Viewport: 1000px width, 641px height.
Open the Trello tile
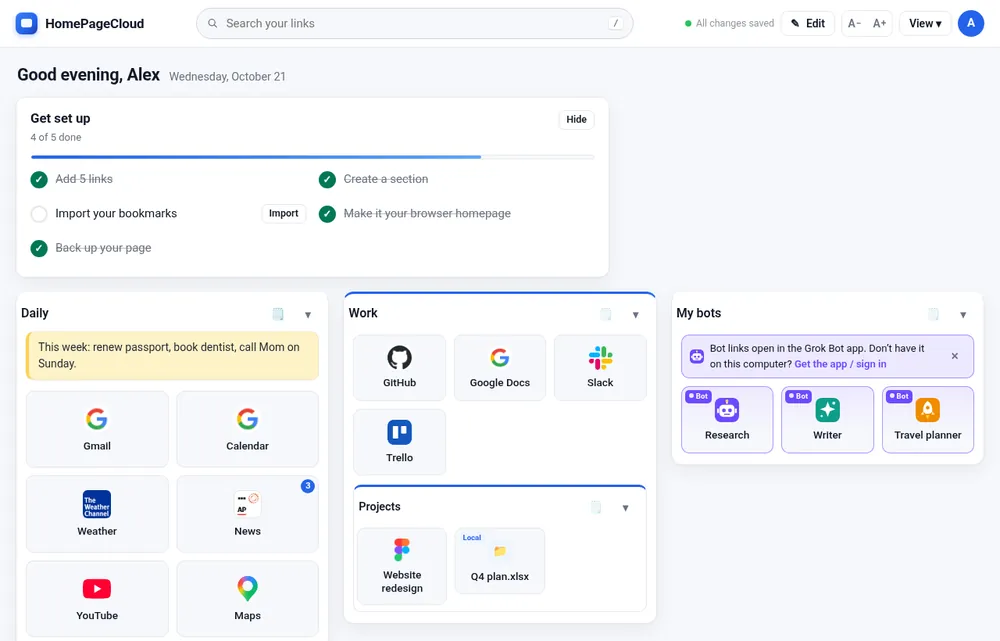click(x=399, y=442)
